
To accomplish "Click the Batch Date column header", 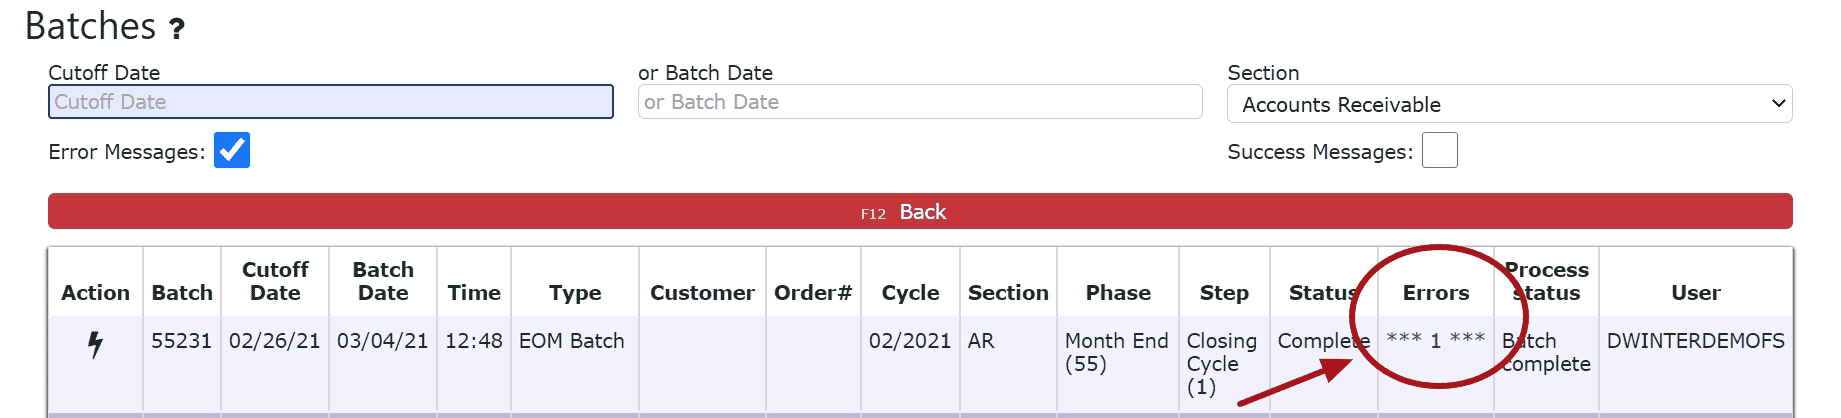I will coord(383,281).
